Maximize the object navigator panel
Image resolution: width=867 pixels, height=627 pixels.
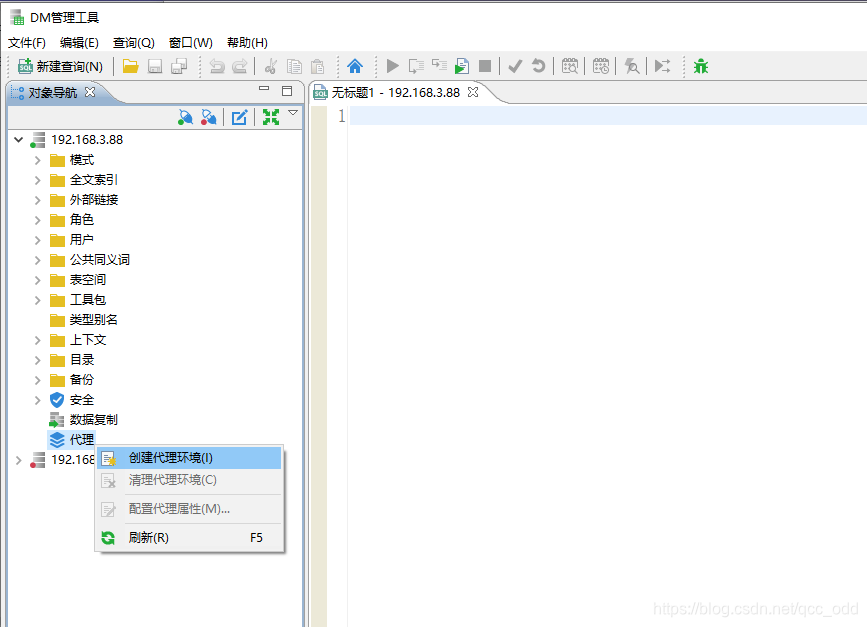pyautogui.click(x=287, y=91)
